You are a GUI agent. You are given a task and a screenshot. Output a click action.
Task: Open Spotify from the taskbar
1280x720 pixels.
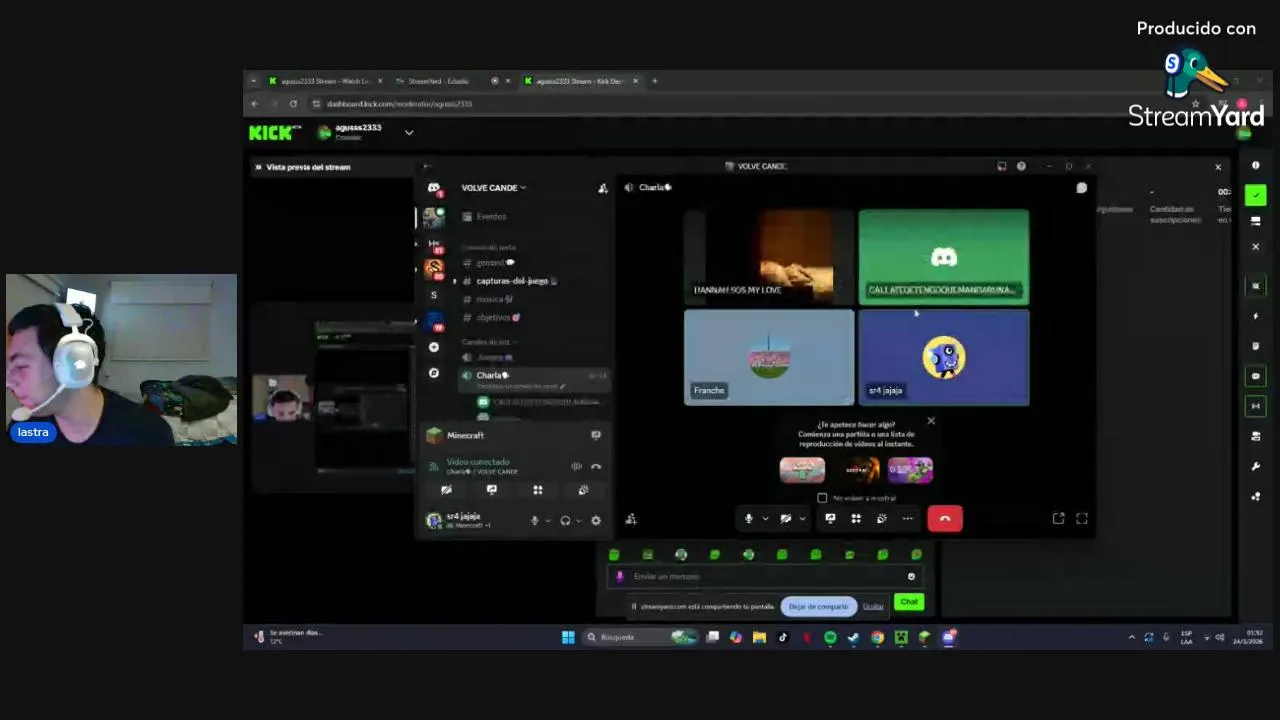pyautogui.click(x=830, y=637)
